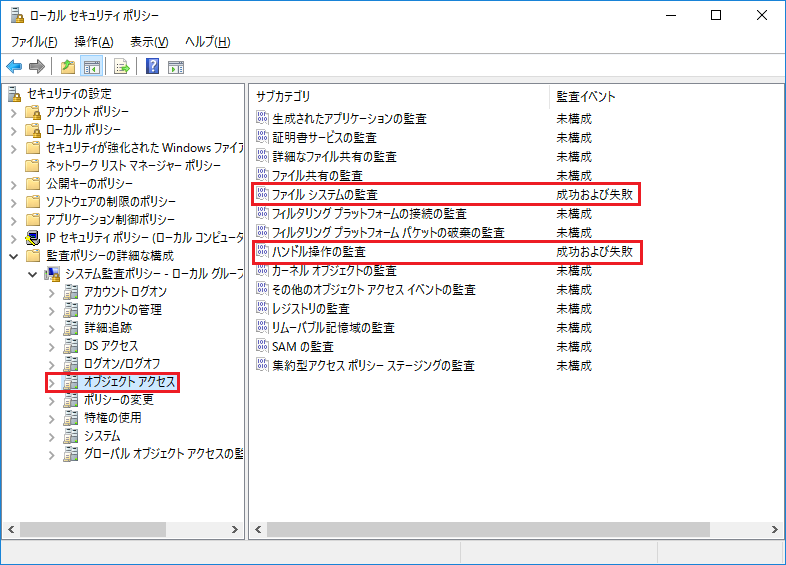The image size is (786, 565).
Task: Select the 特権の使用 tree item
Action: [113, 418]
